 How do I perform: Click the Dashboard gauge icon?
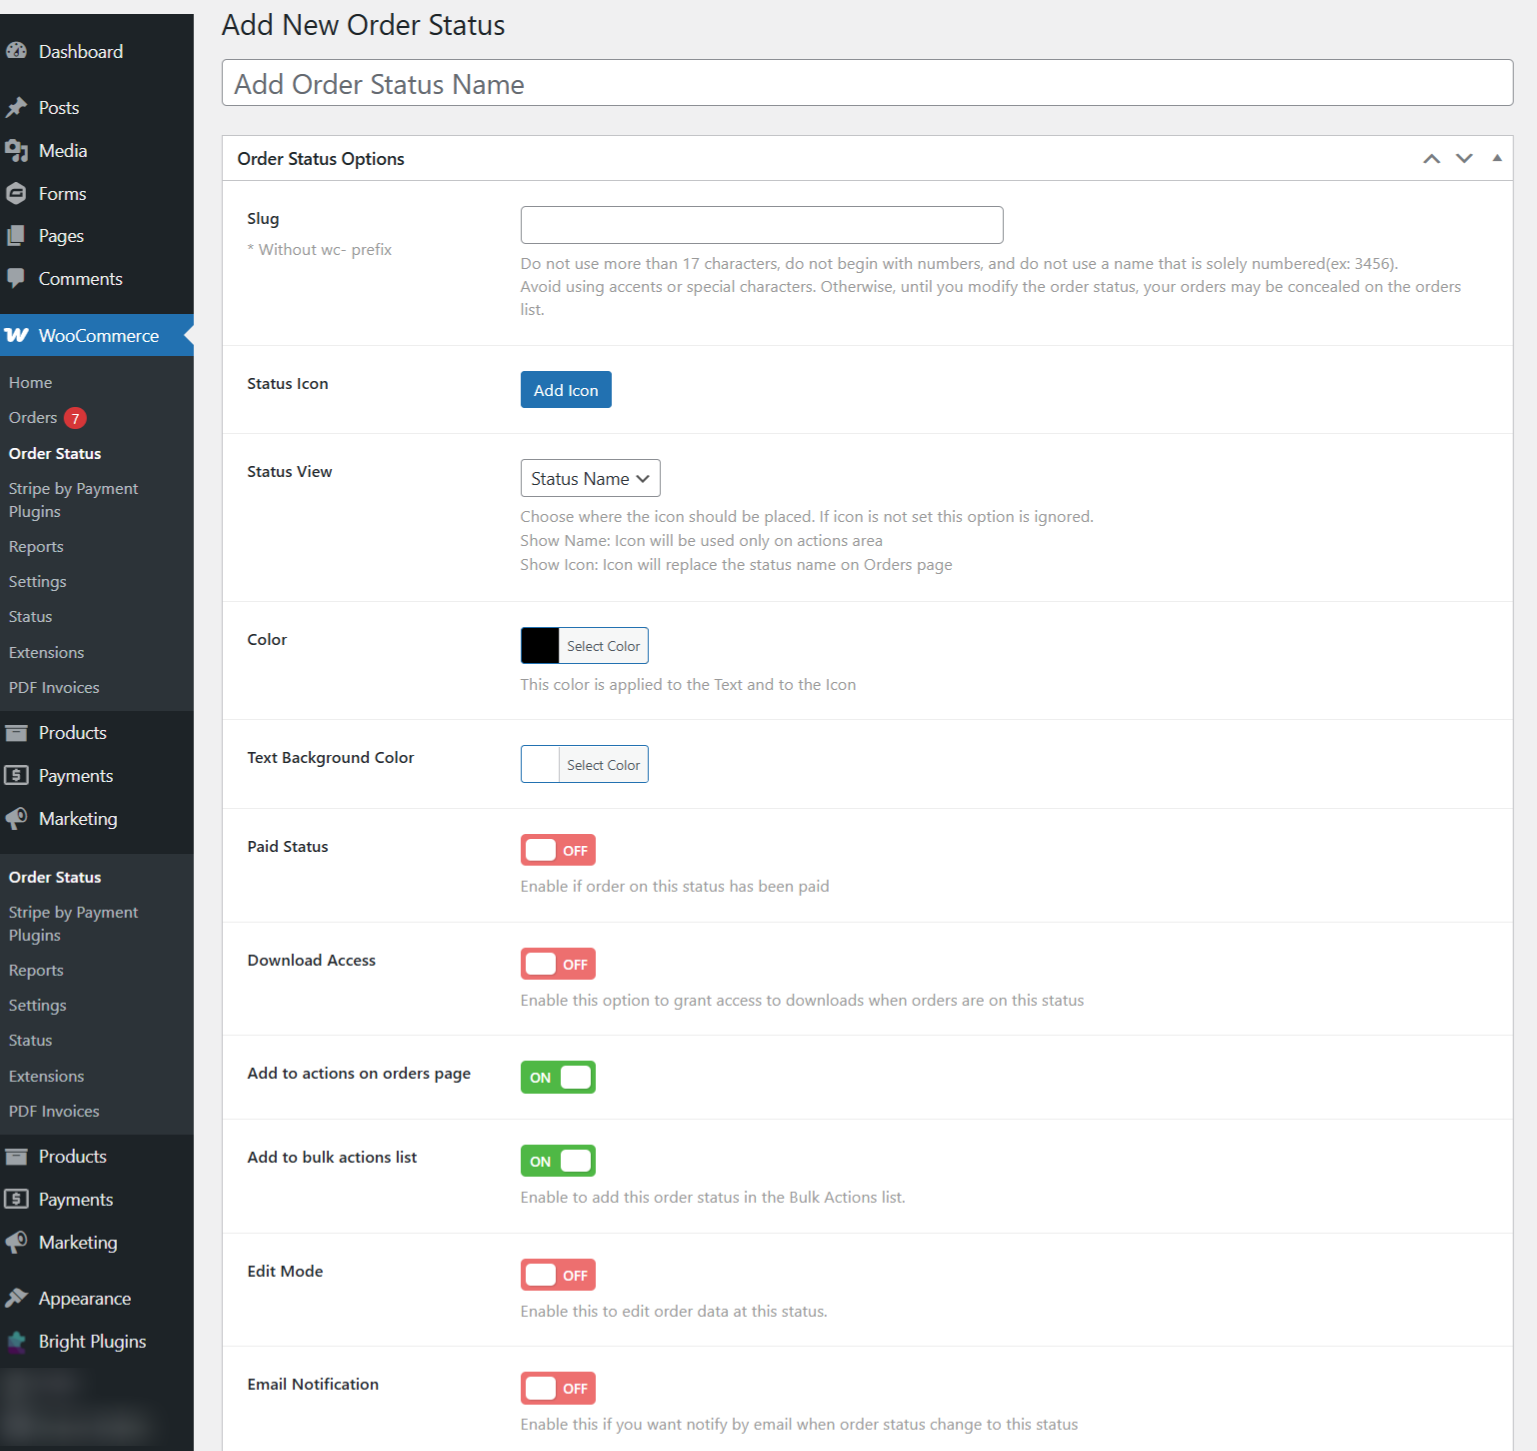point(16,51)
